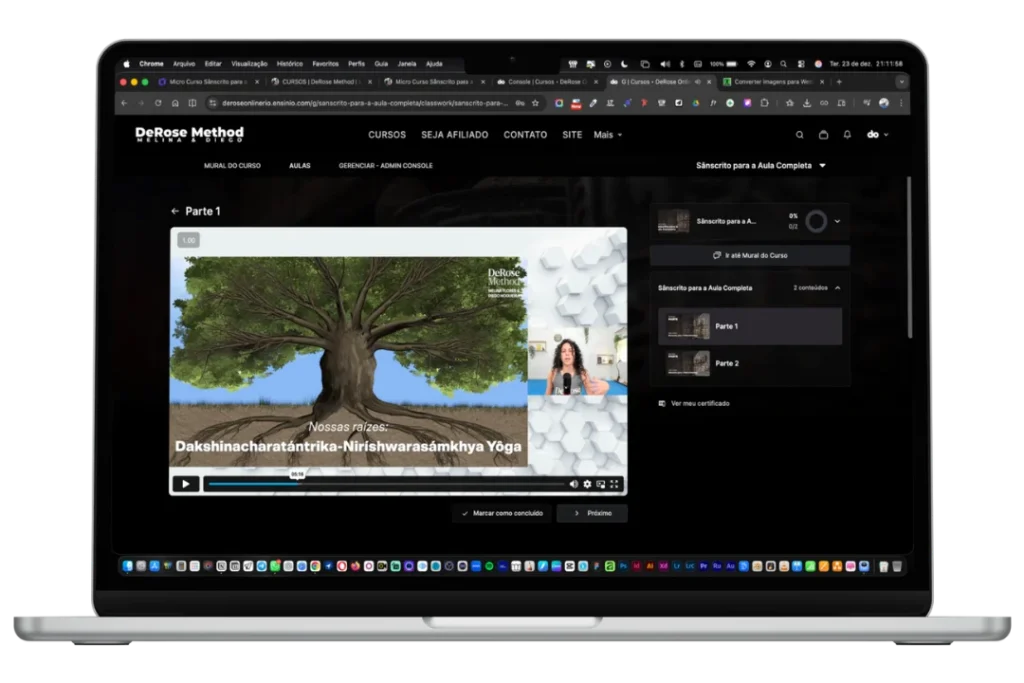Open the SITE navigation link
1024x683 pixels.
[x=572, y=135]
